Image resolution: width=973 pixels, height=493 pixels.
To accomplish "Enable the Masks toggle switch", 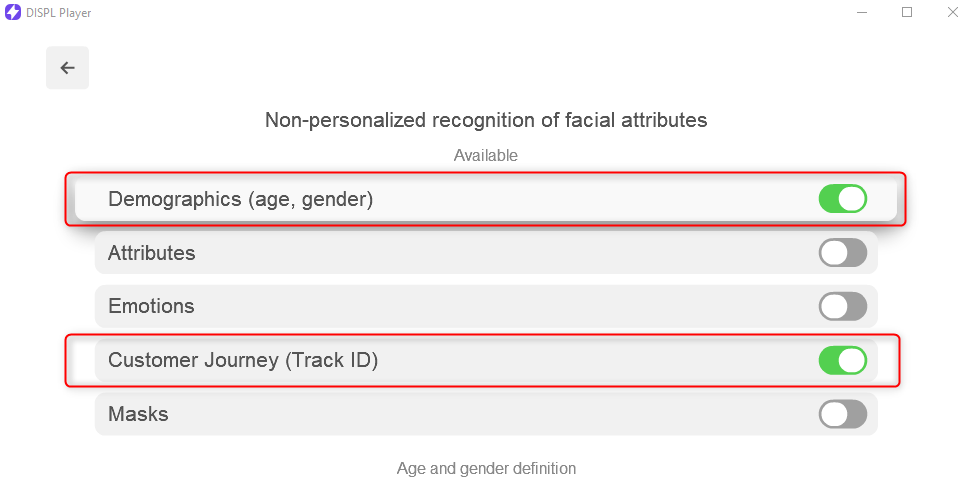I will [x=843, y=414].
